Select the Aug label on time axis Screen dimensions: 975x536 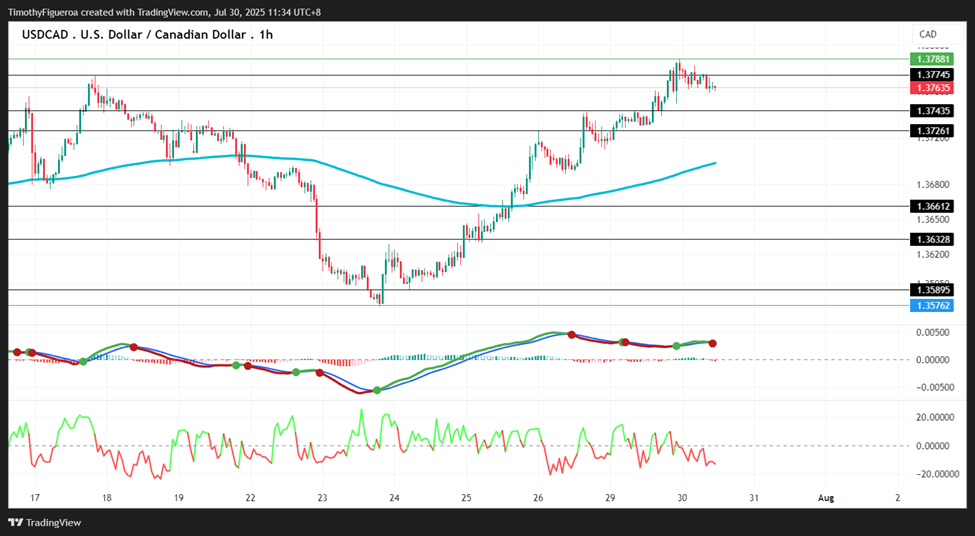point(825,497)
